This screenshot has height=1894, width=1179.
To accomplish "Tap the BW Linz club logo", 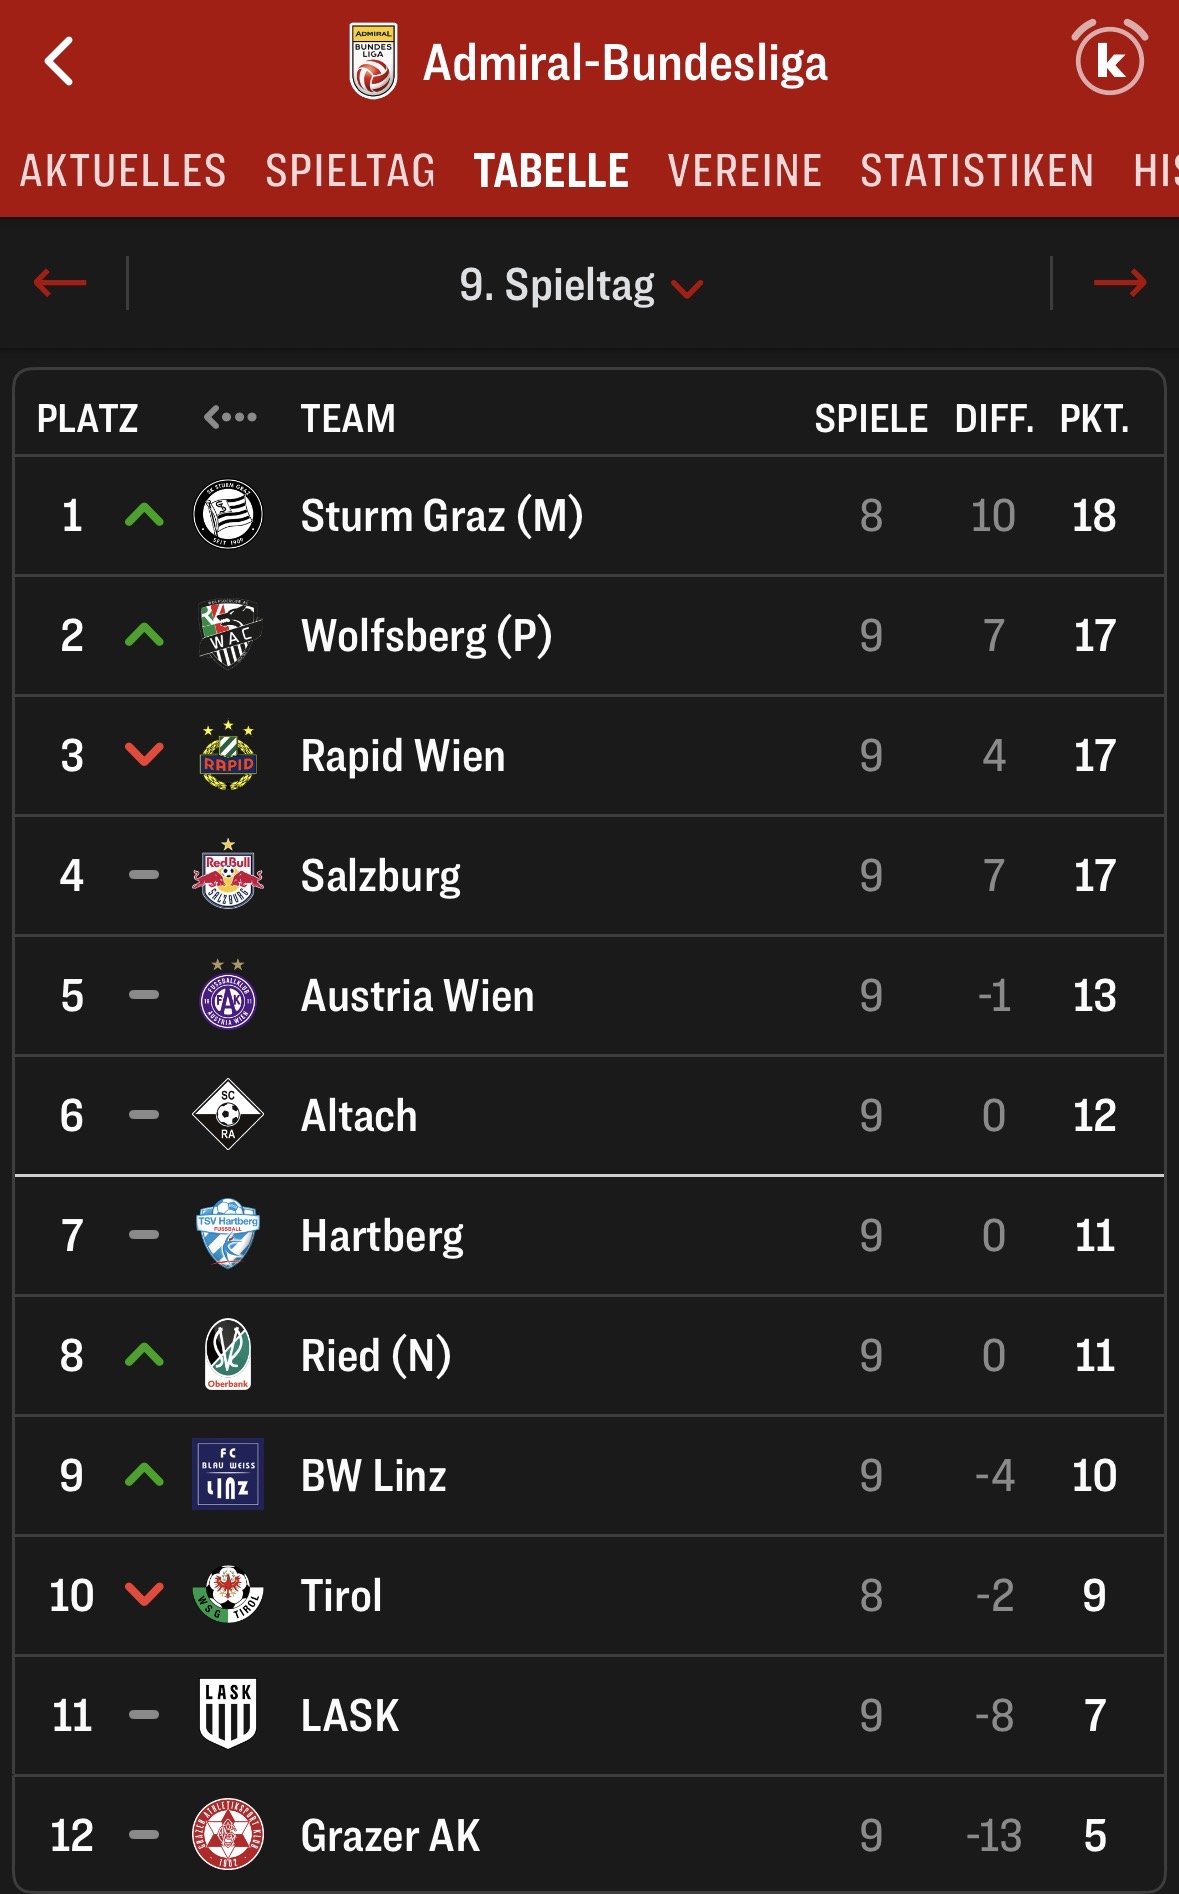I will (x=228, y=1474).
